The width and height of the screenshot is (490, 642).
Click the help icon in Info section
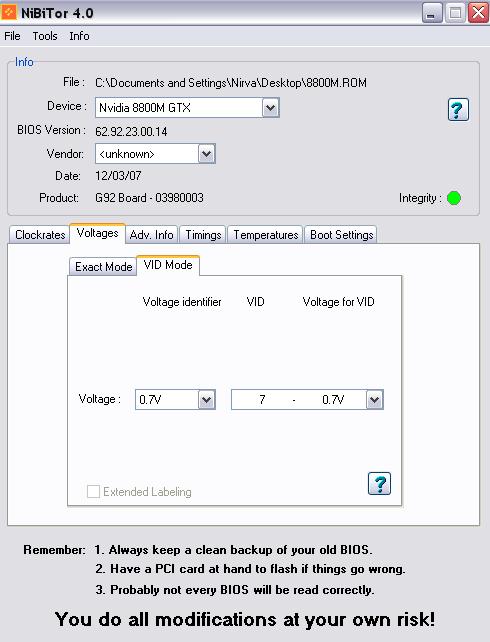pyautogui.click(x=458, y=109)
